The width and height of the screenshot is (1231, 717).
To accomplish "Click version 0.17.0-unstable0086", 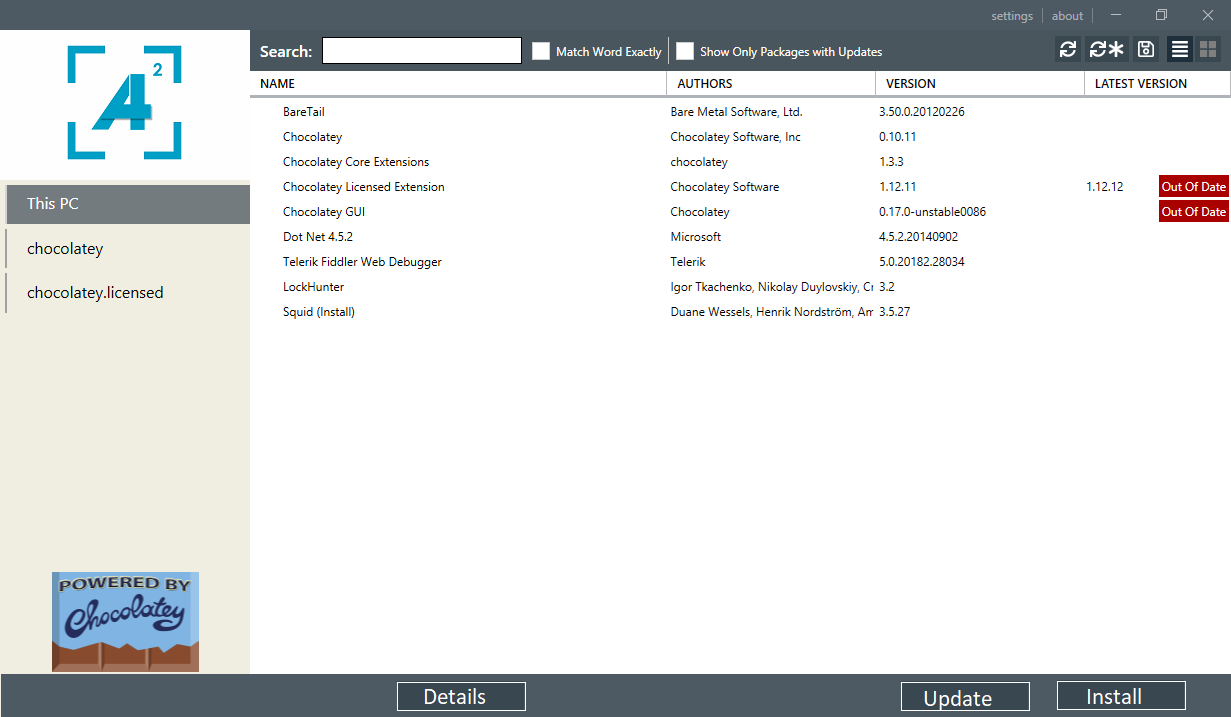I will [x=933, y=212].
